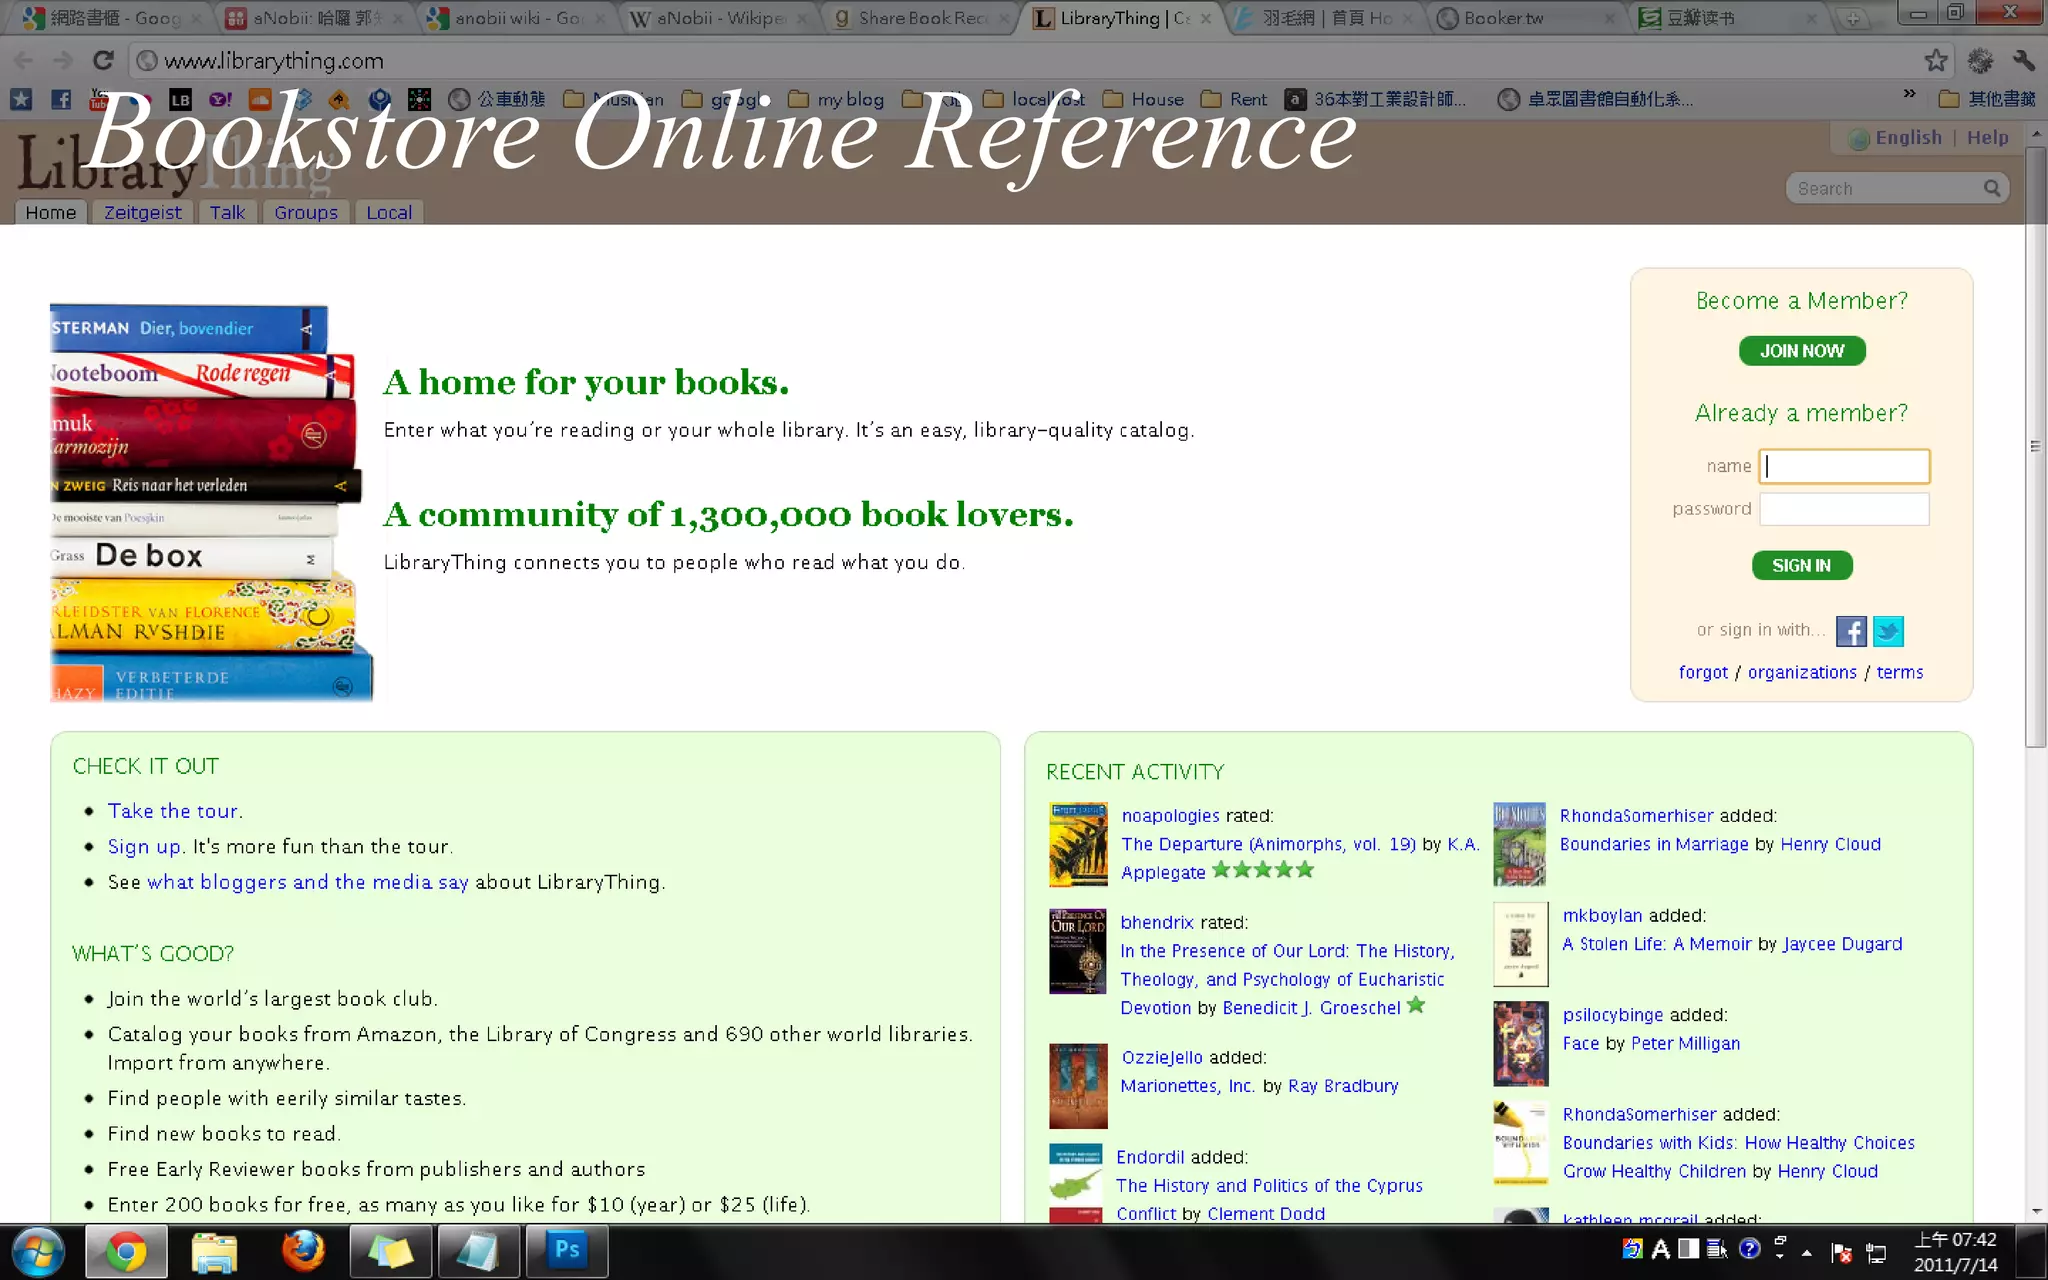2048x1280 pixels.
Task: Show hidden tray icons arrow
Action: pyautogui.click(x=1807, y=1252)
